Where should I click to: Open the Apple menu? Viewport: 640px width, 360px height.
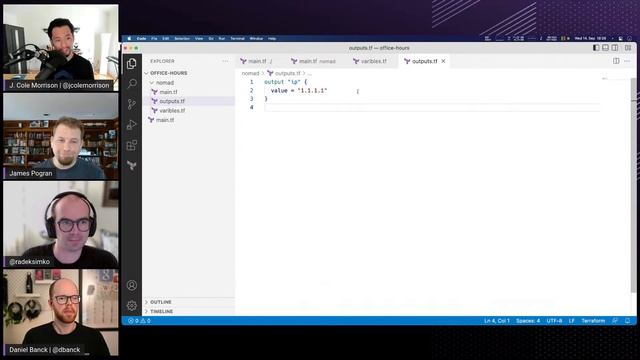point(129,38)
